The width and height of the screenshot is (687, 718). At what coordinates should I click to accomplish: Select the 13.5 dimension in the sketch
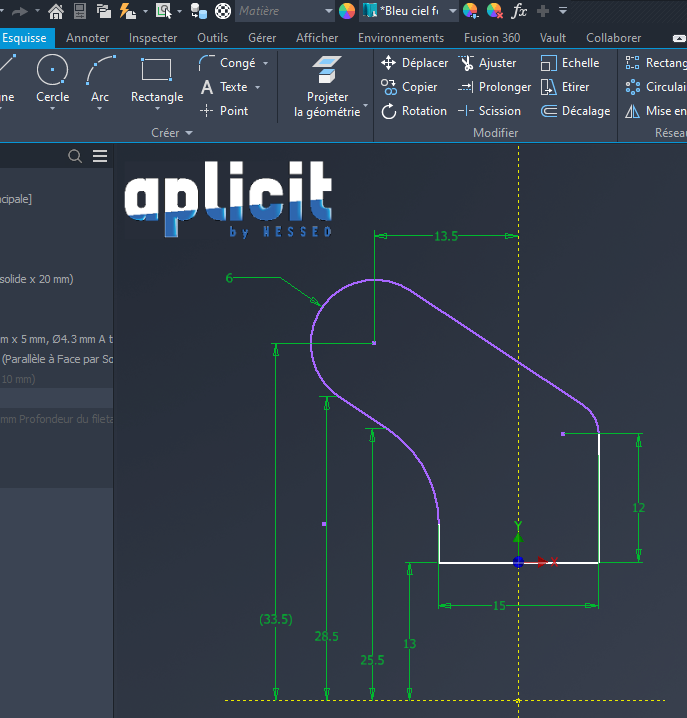(445, 237)
